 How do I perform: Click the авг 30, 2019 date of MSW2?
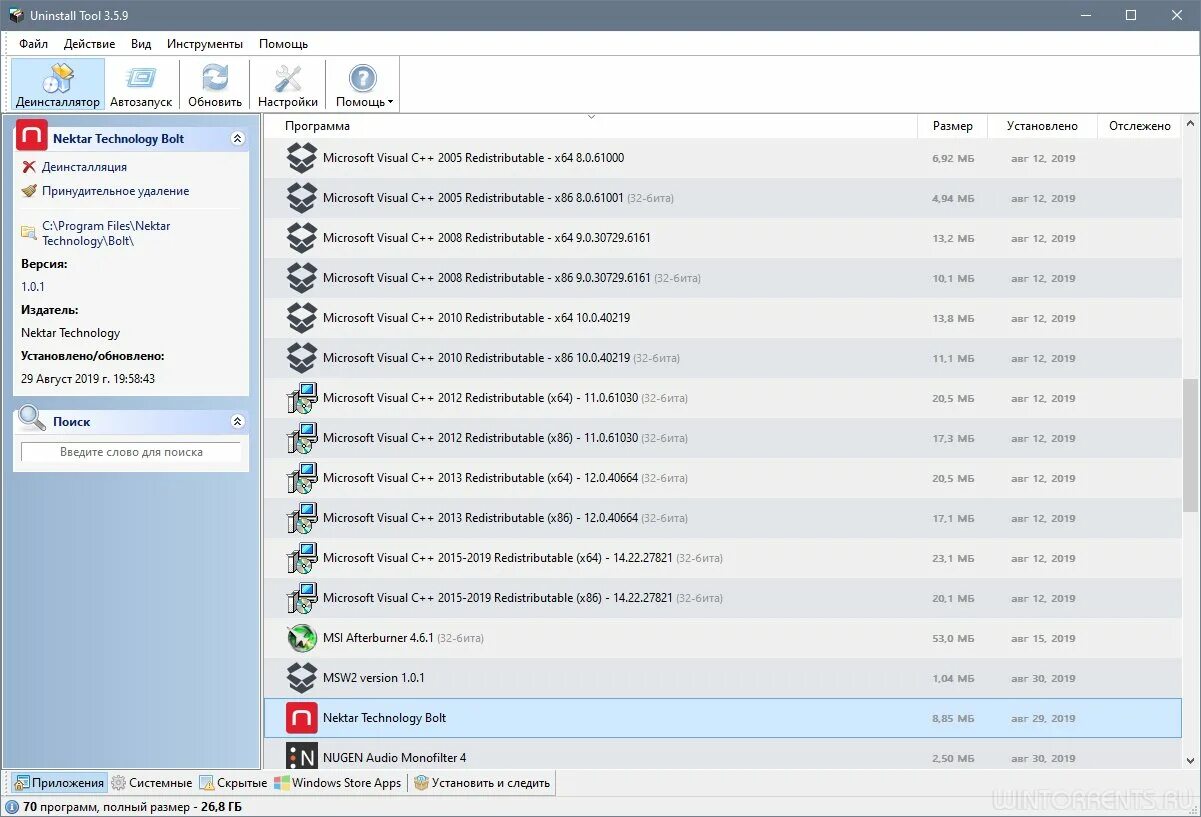point(1043,678)
